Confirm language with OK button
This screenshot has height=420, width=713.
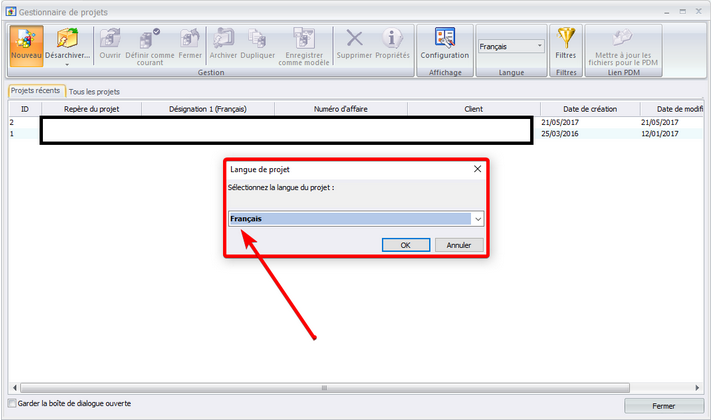pyautogui.click(x=406, y=245)
